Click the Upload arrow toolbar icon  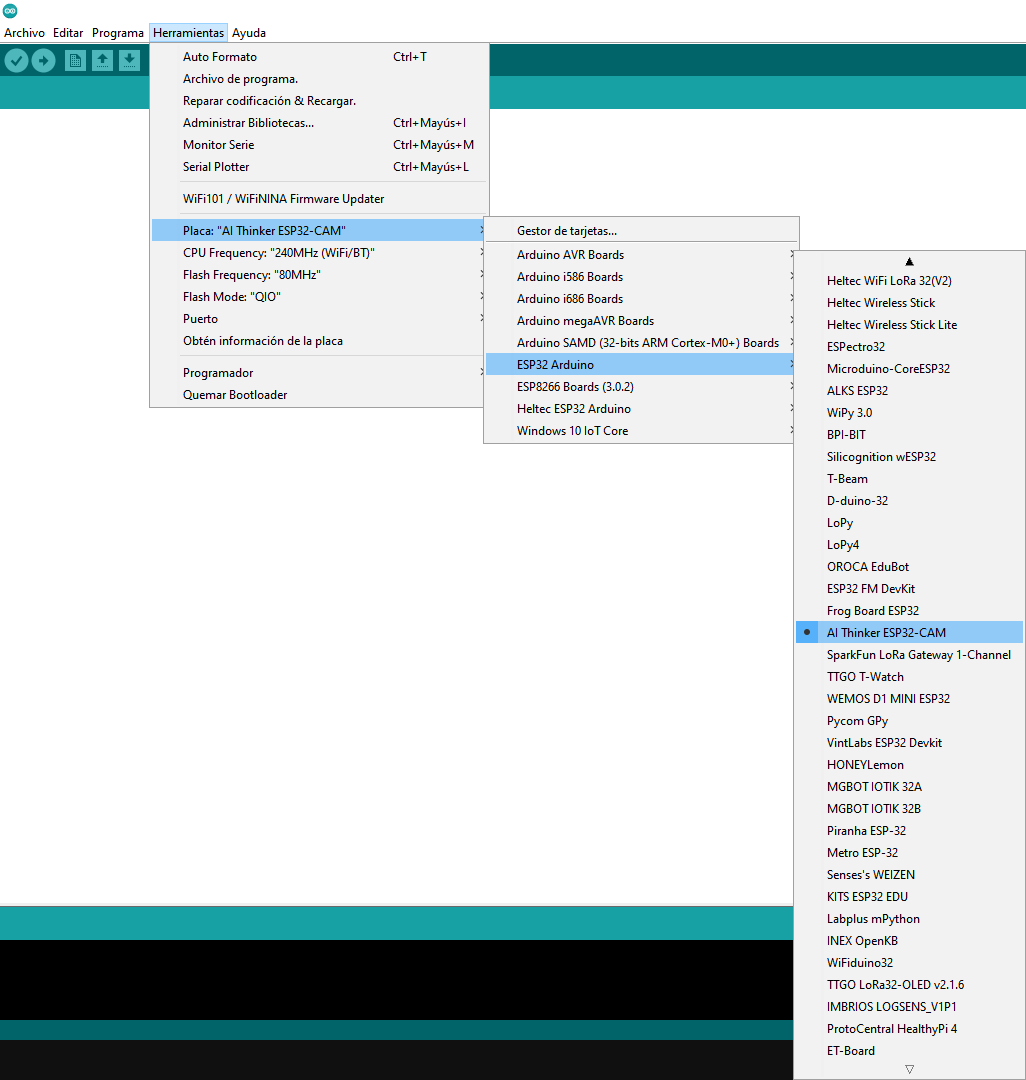pos(43,61)
